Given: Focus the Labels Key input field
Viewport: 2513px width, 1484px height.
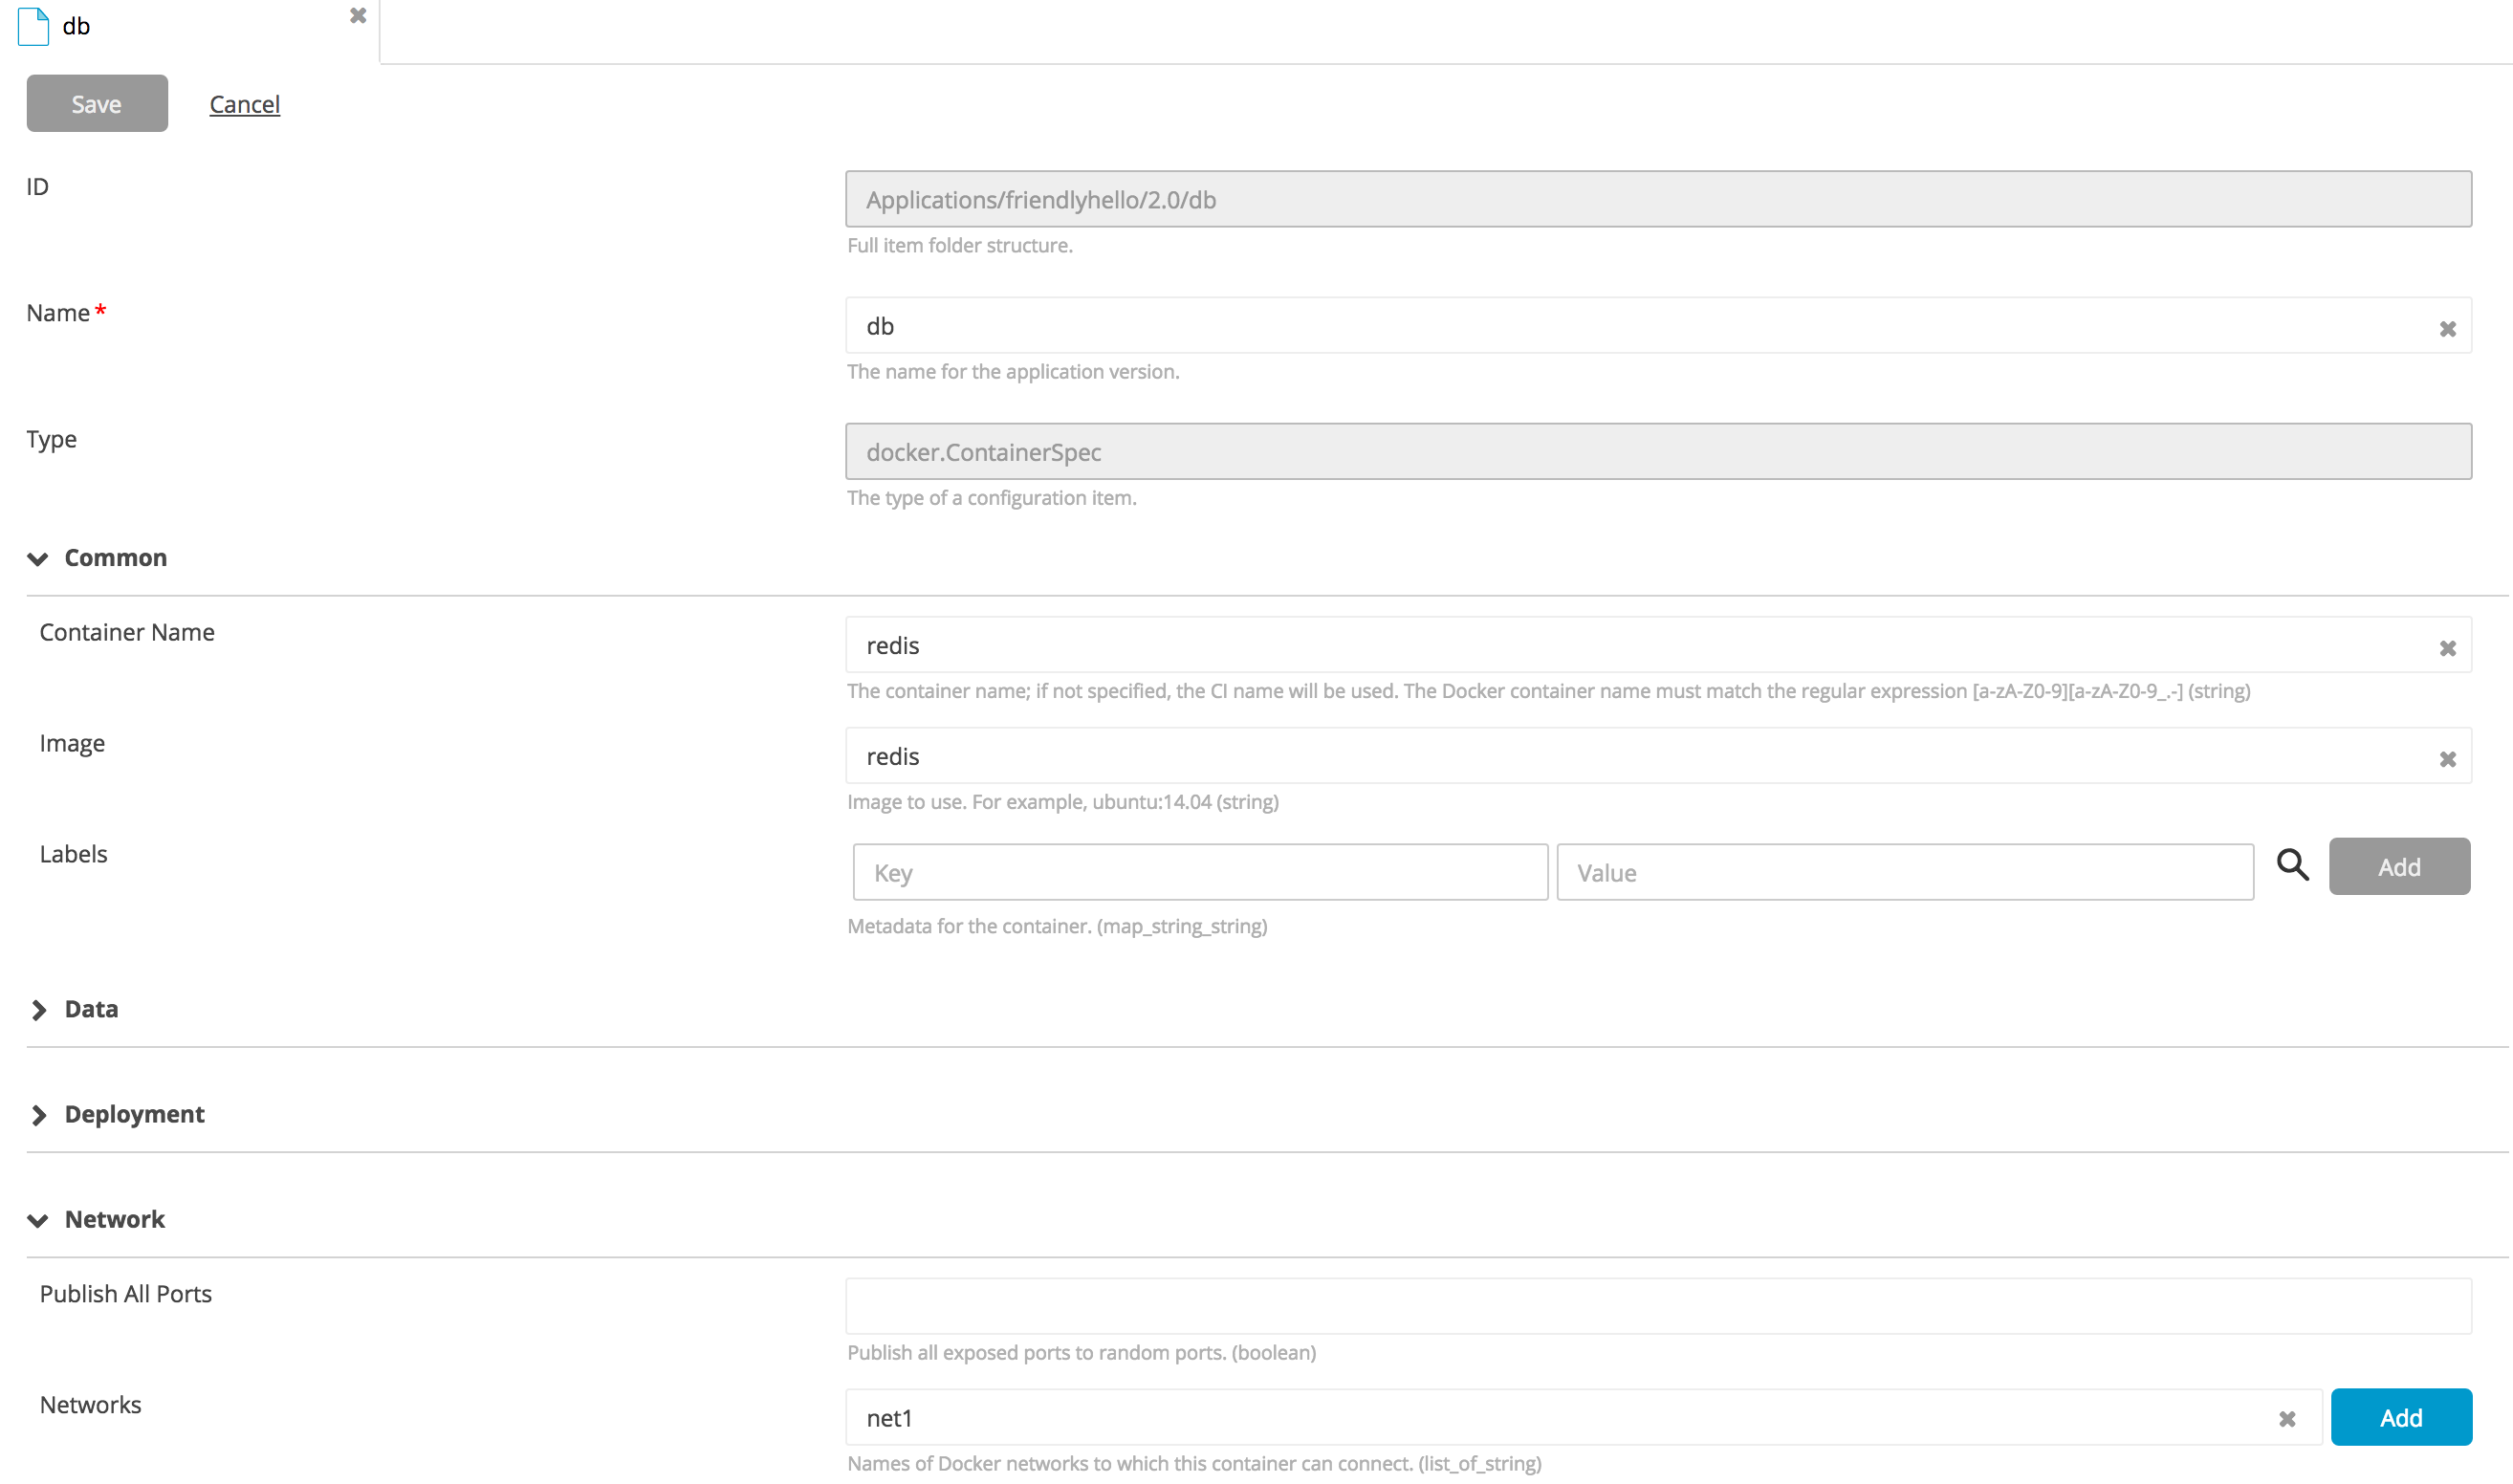Looking at the screenshot, I should (x=1199, y=872).
